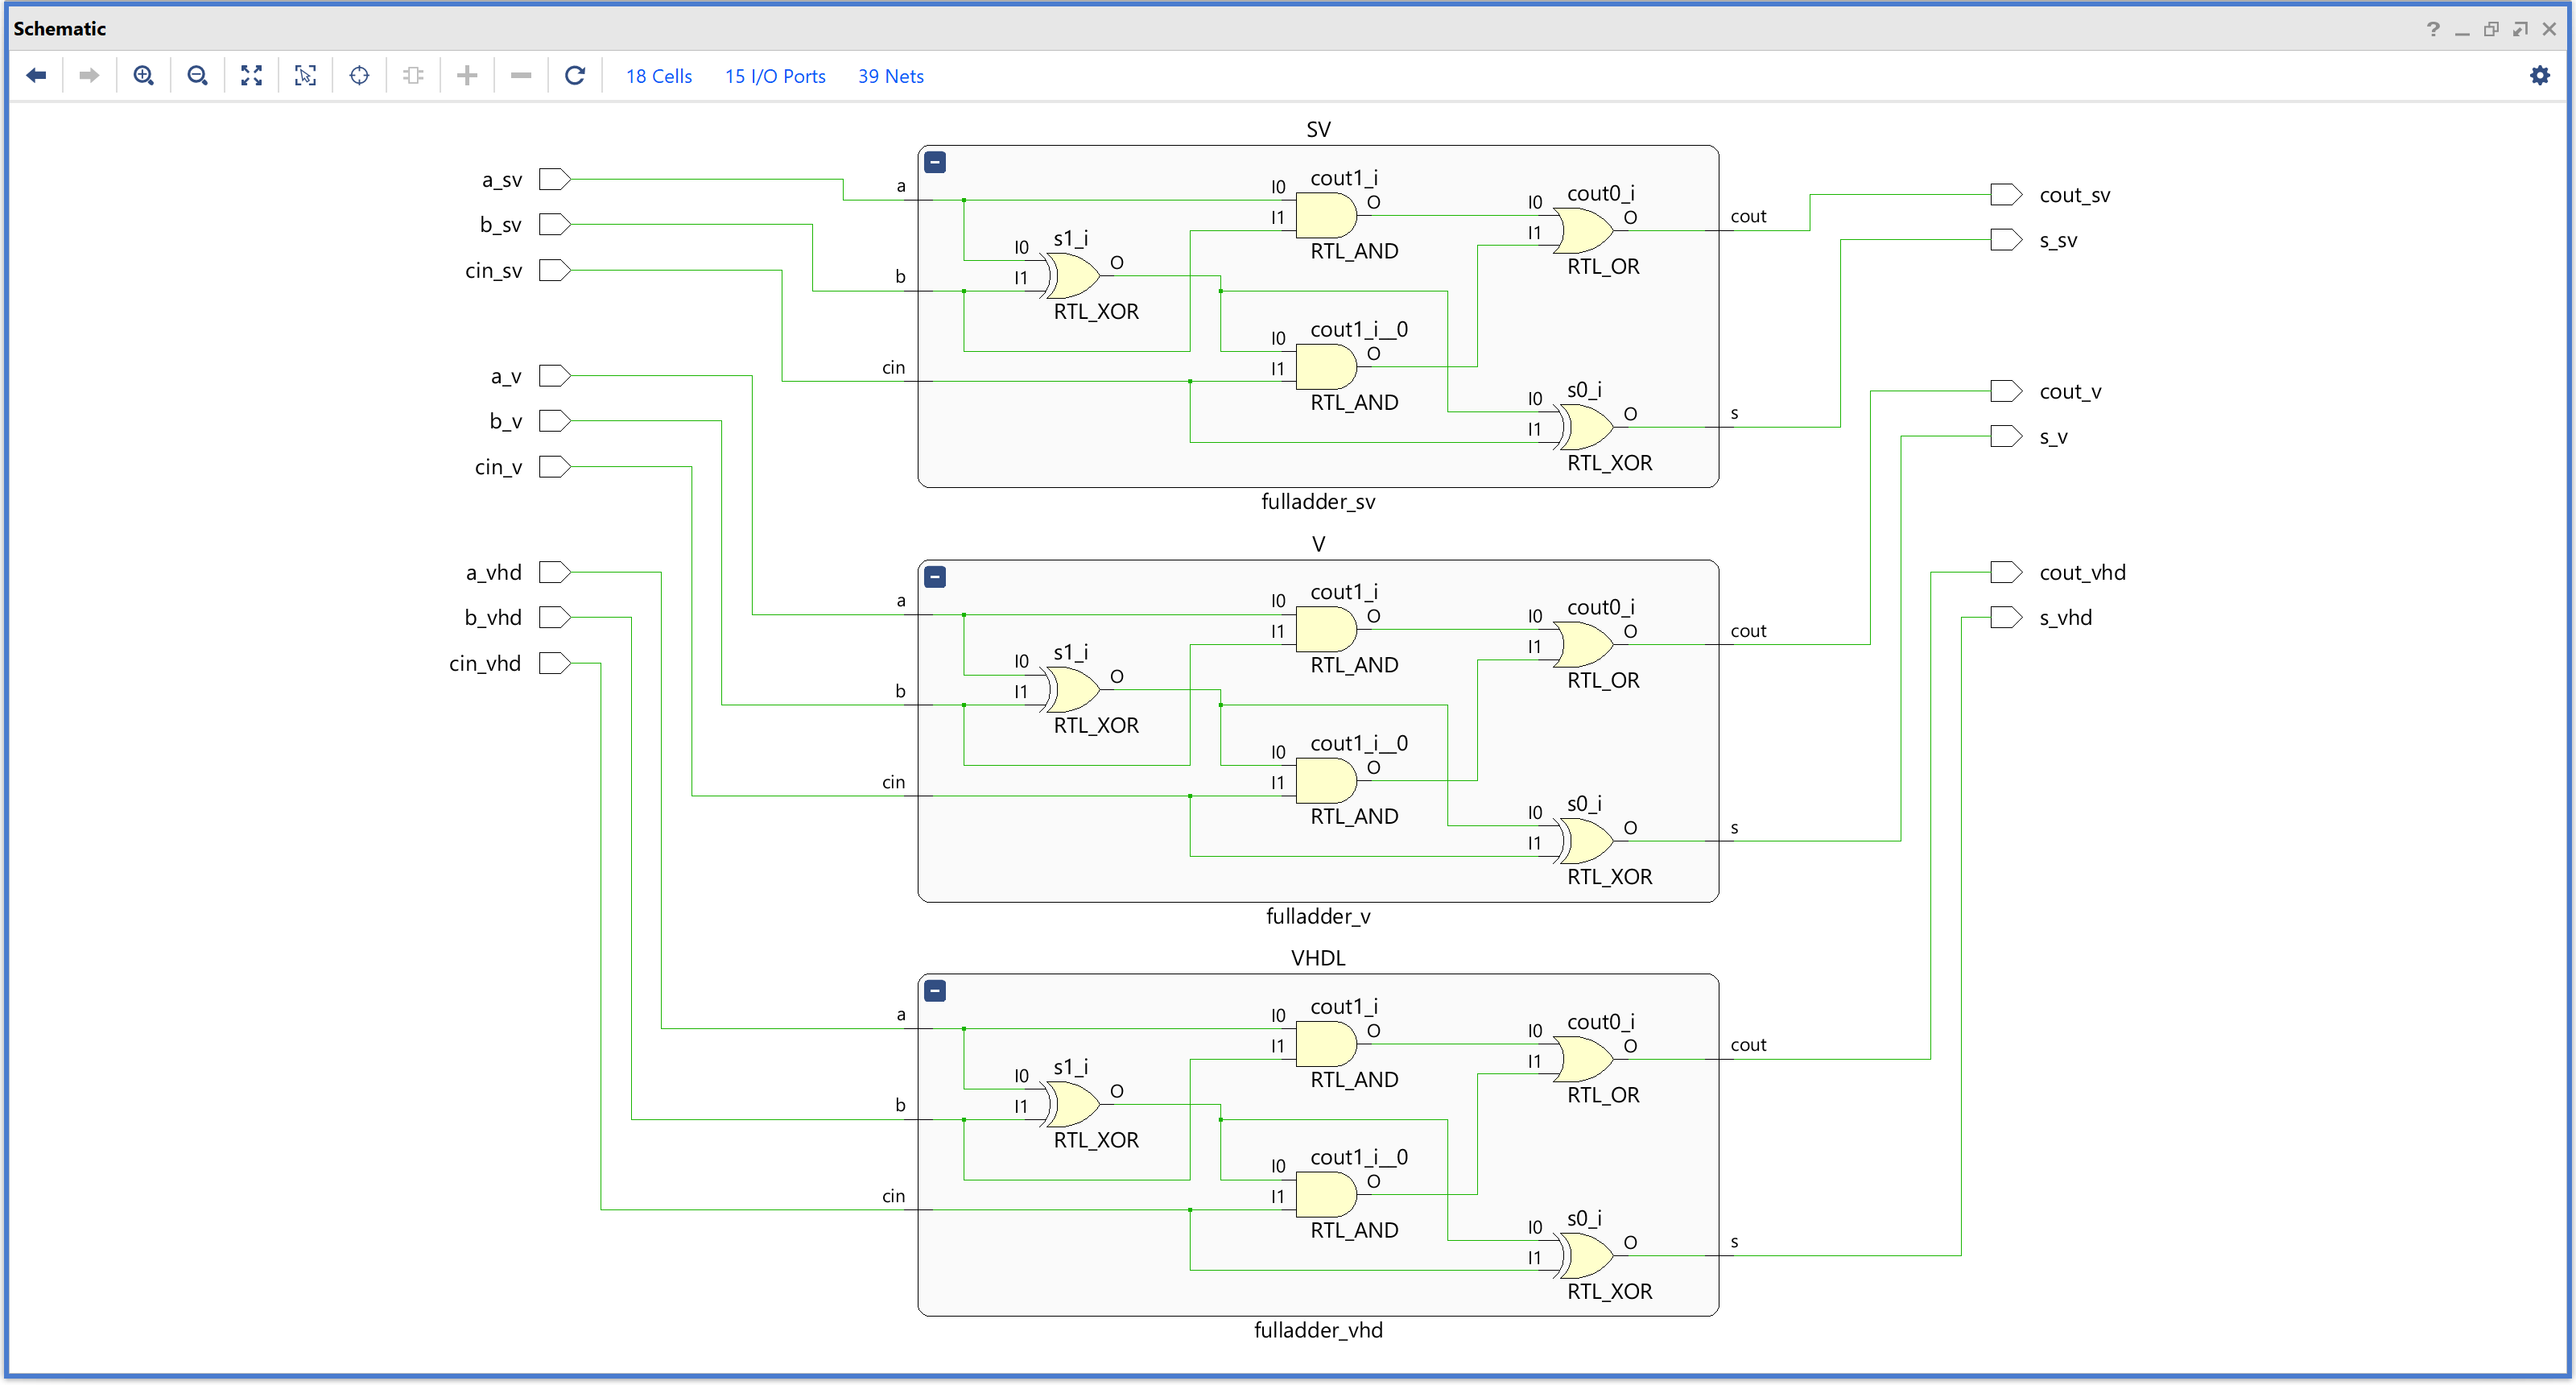Screen dimensions: 2576x1385
Task: Select the cout_vhd output port
Action: (x=2005, y=572)
